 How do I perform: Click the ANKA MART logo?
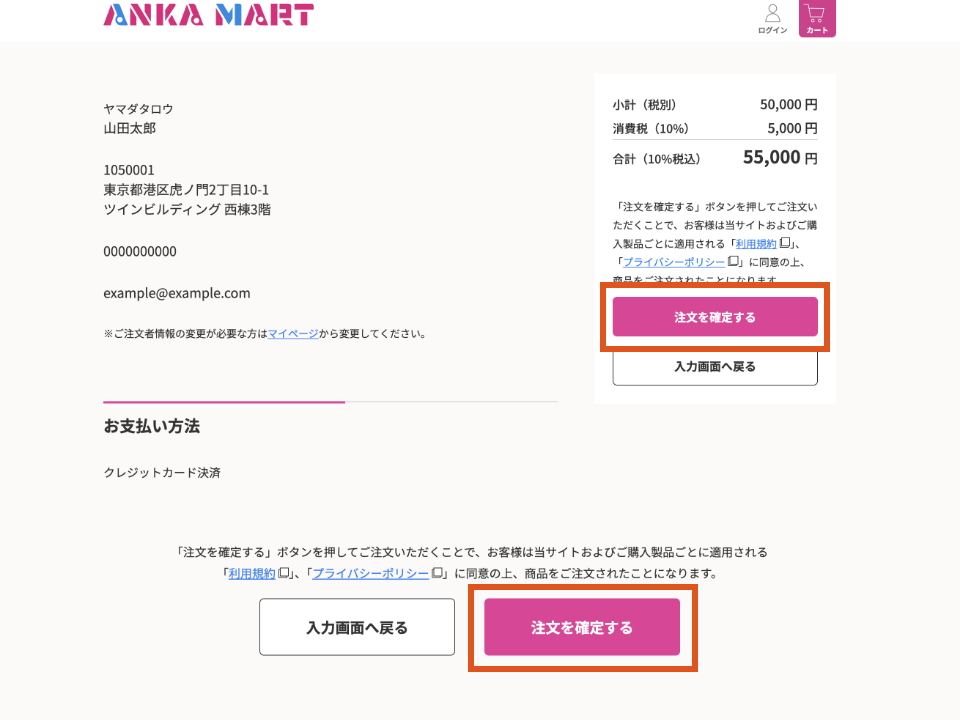coord(208,14)
